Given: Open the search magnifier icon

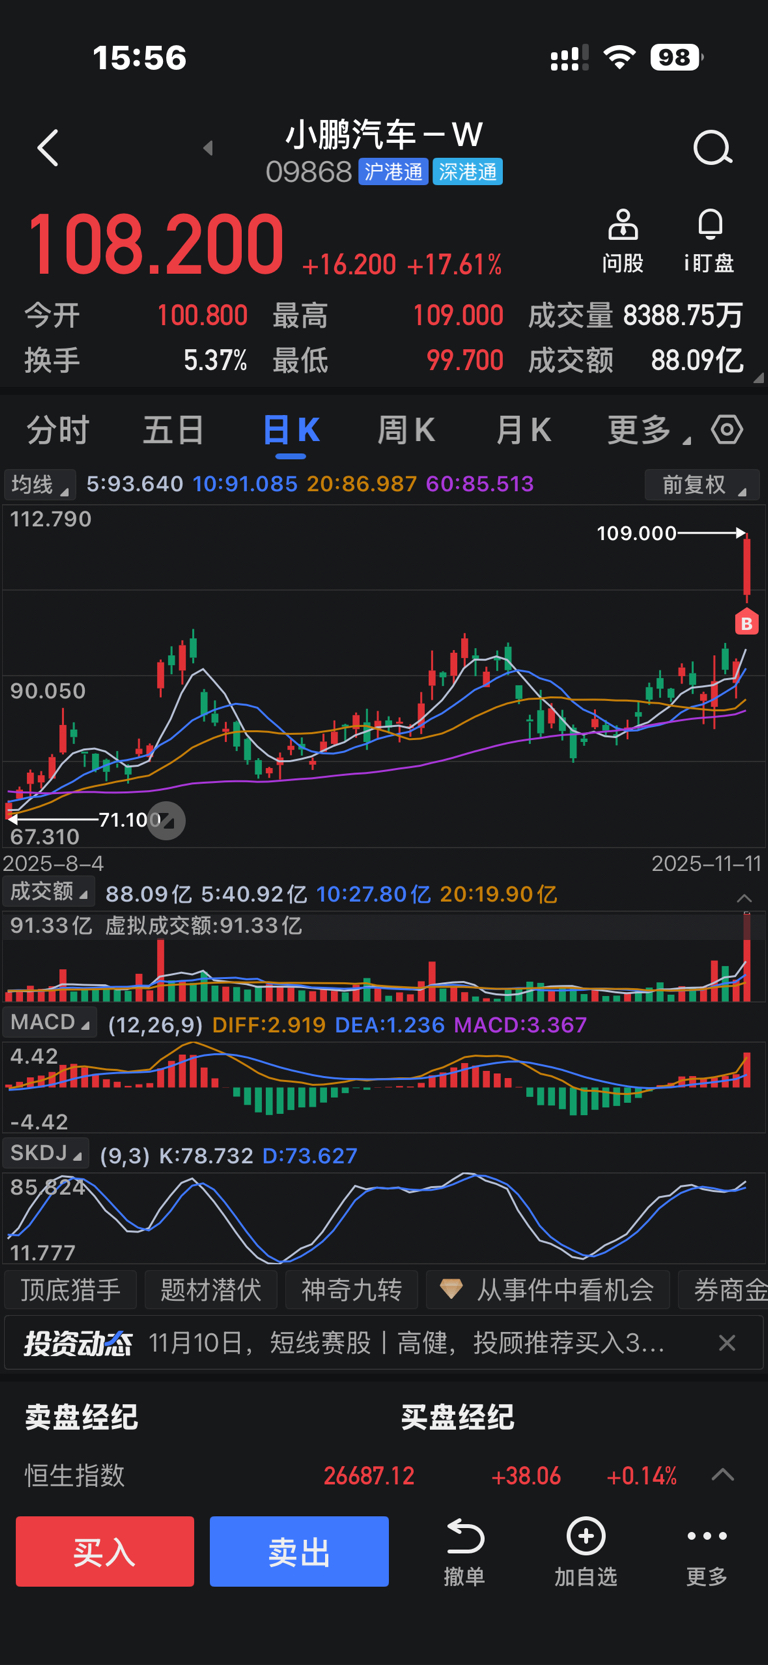Looking at the screenshot, I should coord(713,149).
